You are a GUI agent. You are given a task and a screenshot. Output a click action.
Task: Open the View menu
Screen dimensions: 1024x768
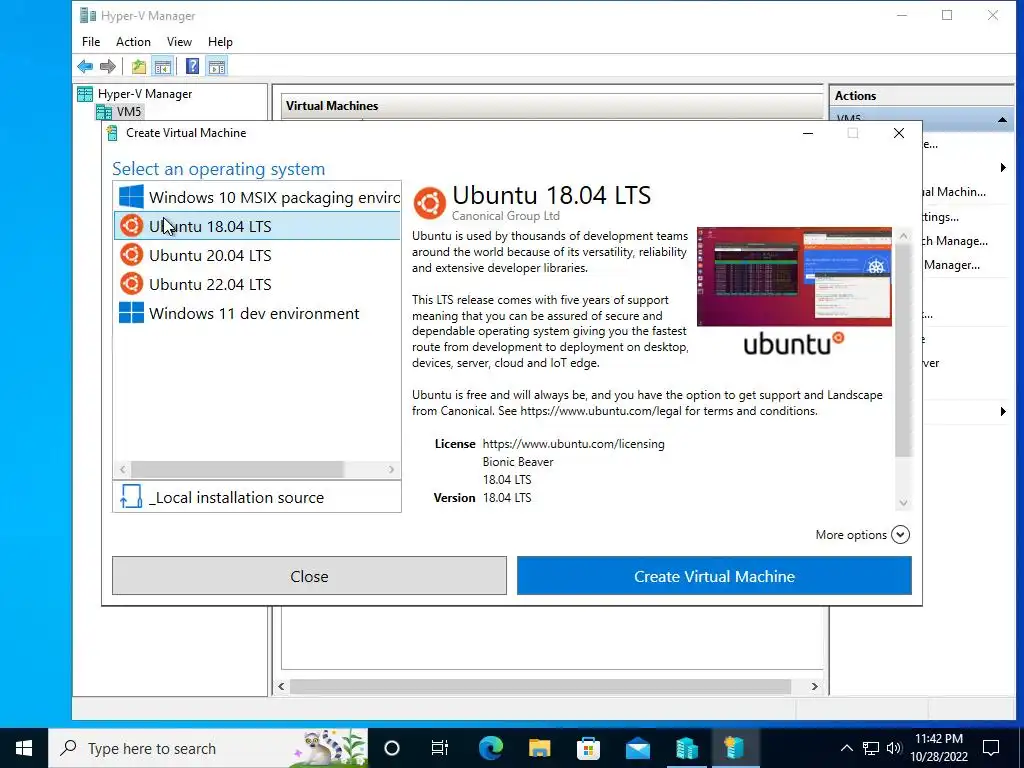click(x=179, y=42)
